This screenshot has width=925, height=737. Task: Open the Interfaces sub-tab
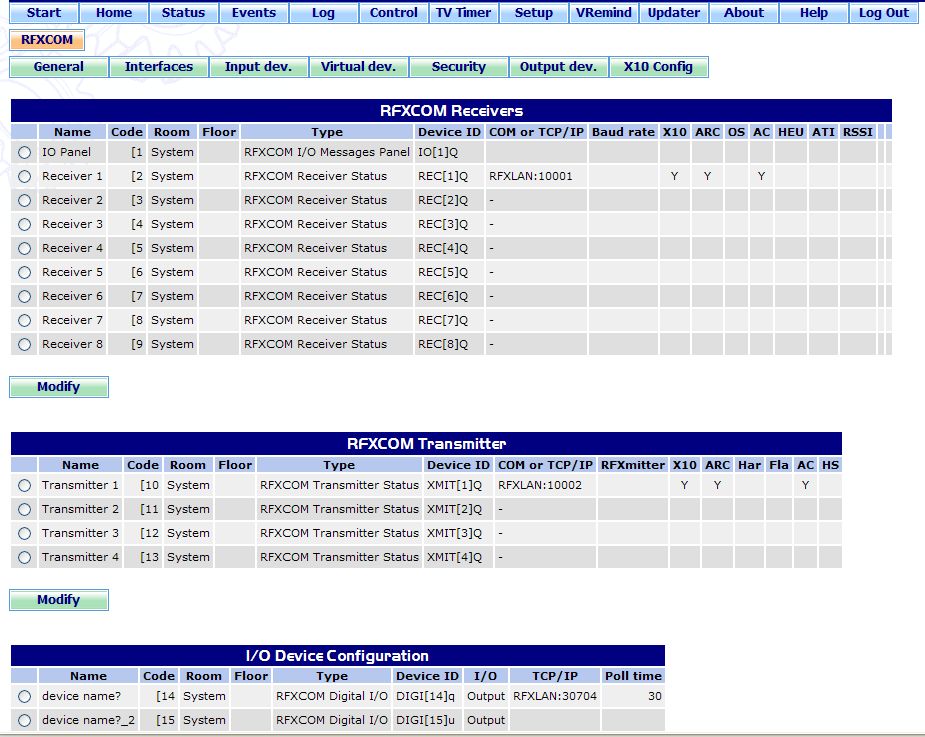pyautogui.click(x=159, y=67)
